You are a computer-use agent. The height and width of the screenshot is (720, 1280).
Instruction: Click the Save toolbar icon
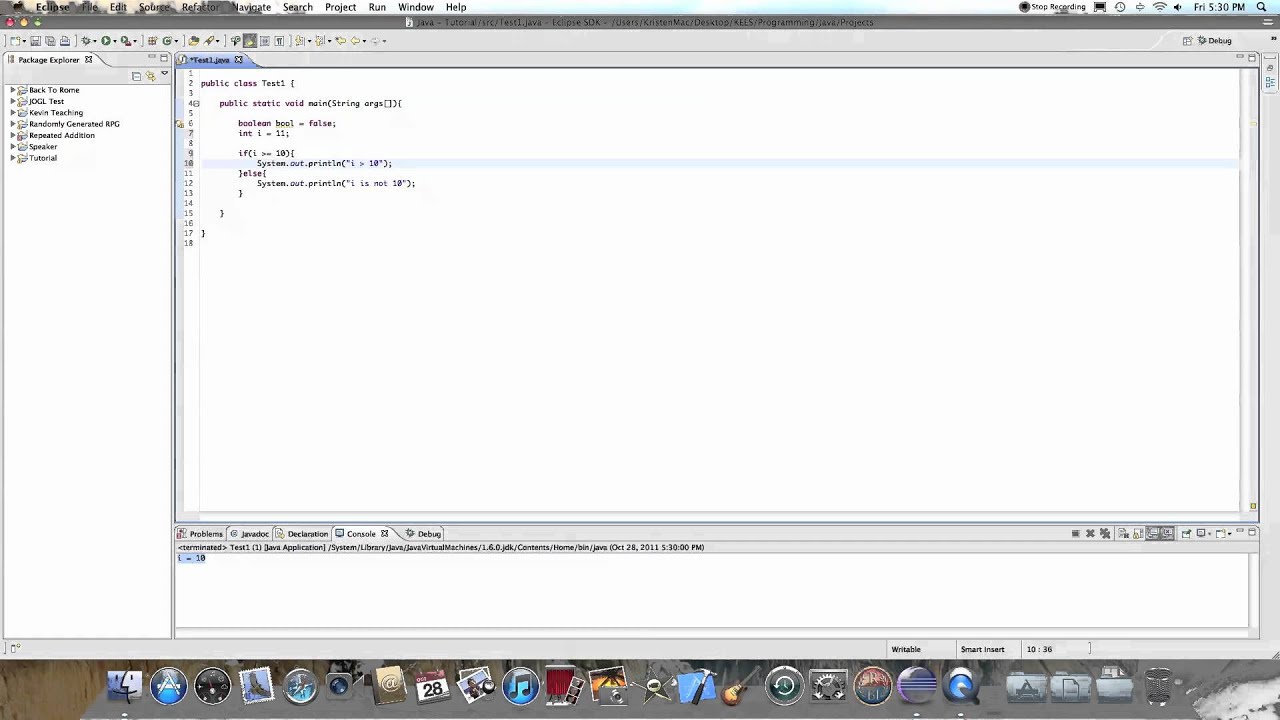pos(35,41)
